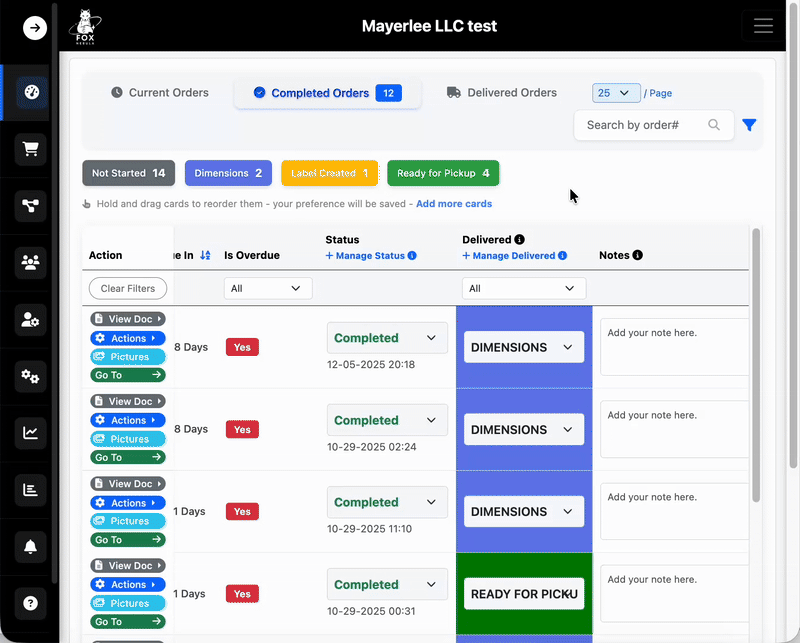This screenshot has height=643, width=800.
Task: Open the Status column All filter dropdown
Action: click(268, 288)
